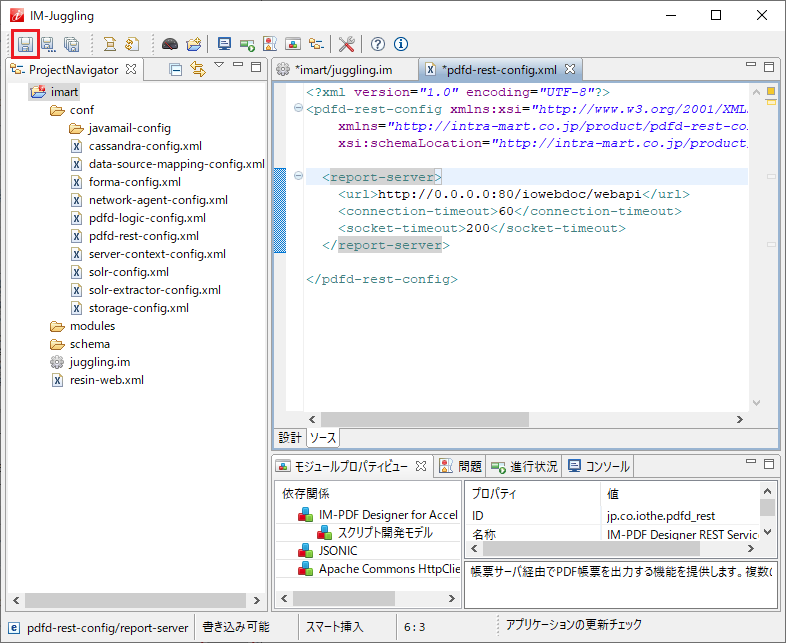
Task: Select the 設計 tab below the editor
Action: coord(289,438)
